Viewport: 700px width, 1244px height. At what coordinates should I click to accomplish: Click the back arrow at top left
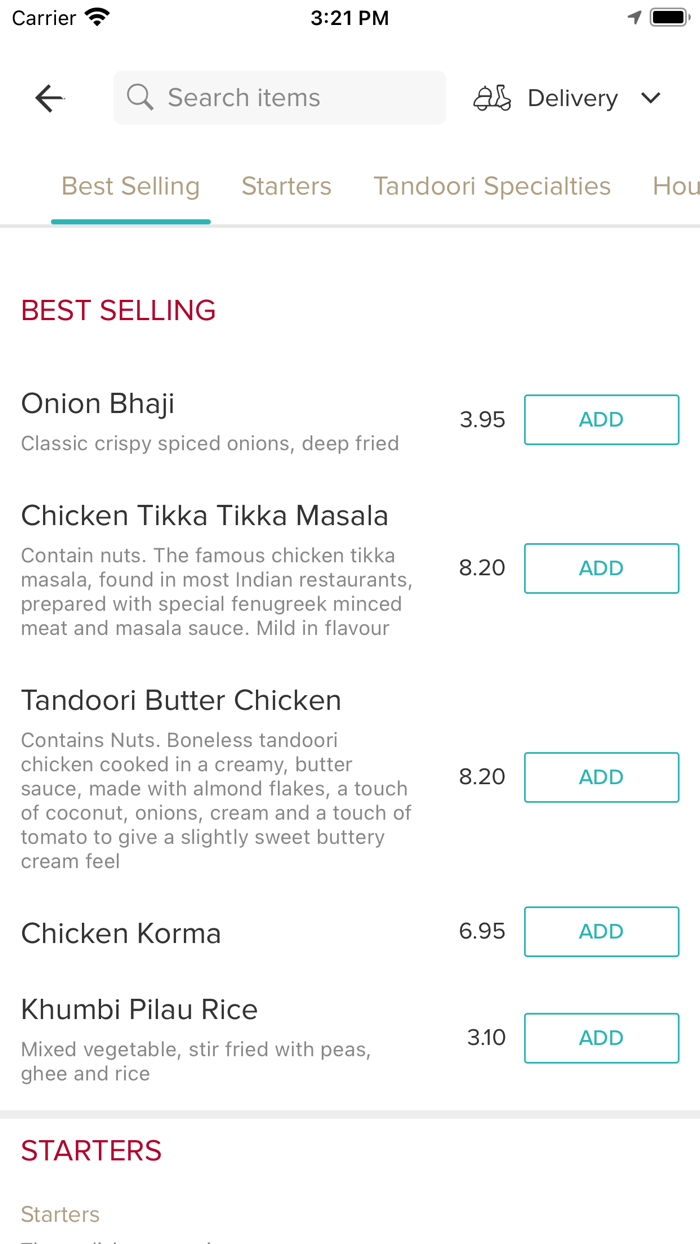click(x=48, y=97)
